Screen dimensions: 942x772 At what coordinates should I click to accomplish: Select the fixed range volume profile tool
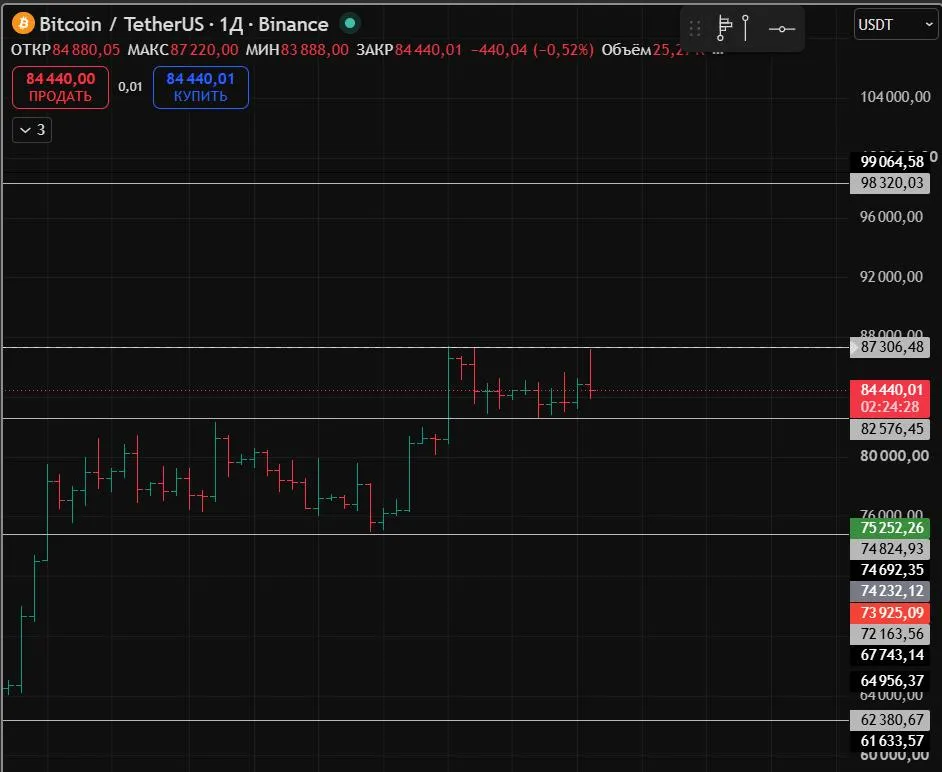click(x=725, y=28)
